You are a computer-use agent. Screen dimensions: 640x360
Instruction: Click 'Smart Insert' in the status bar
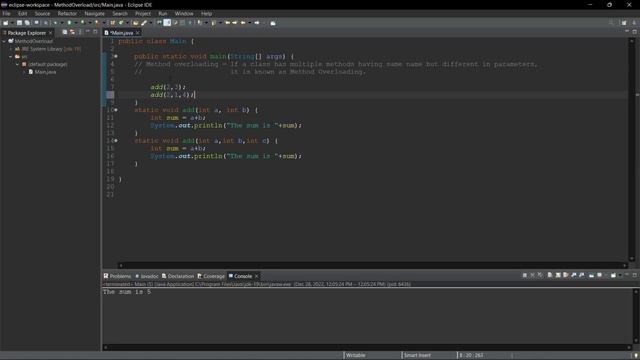417,355
